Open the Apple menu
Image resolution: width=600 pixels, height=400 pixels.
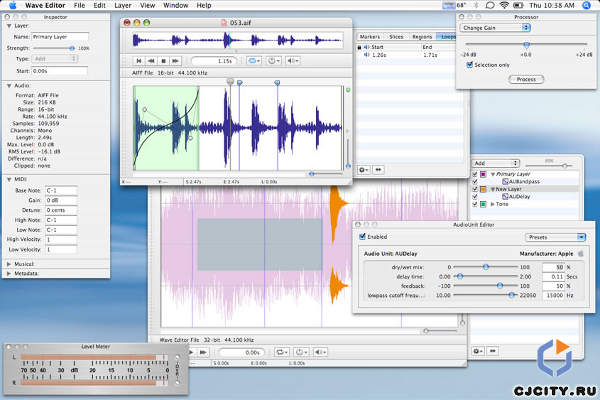(x=13, y=5)
